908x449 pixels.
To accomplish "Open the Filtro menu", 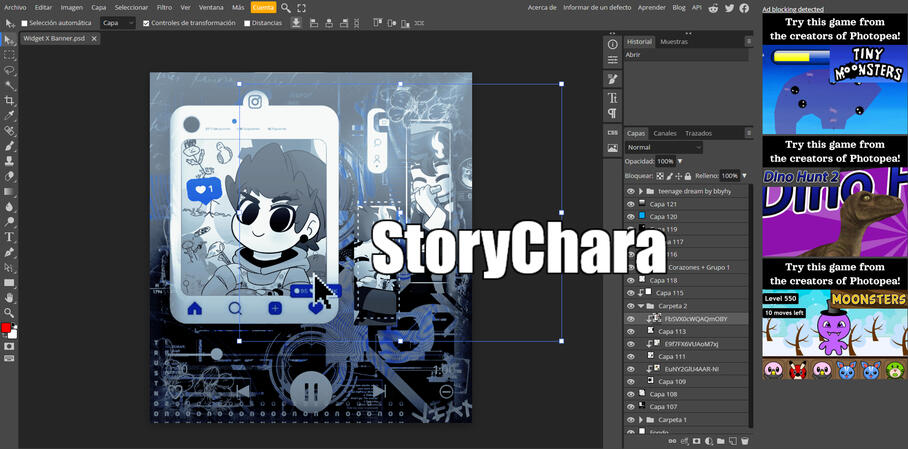I will point(164,7).
